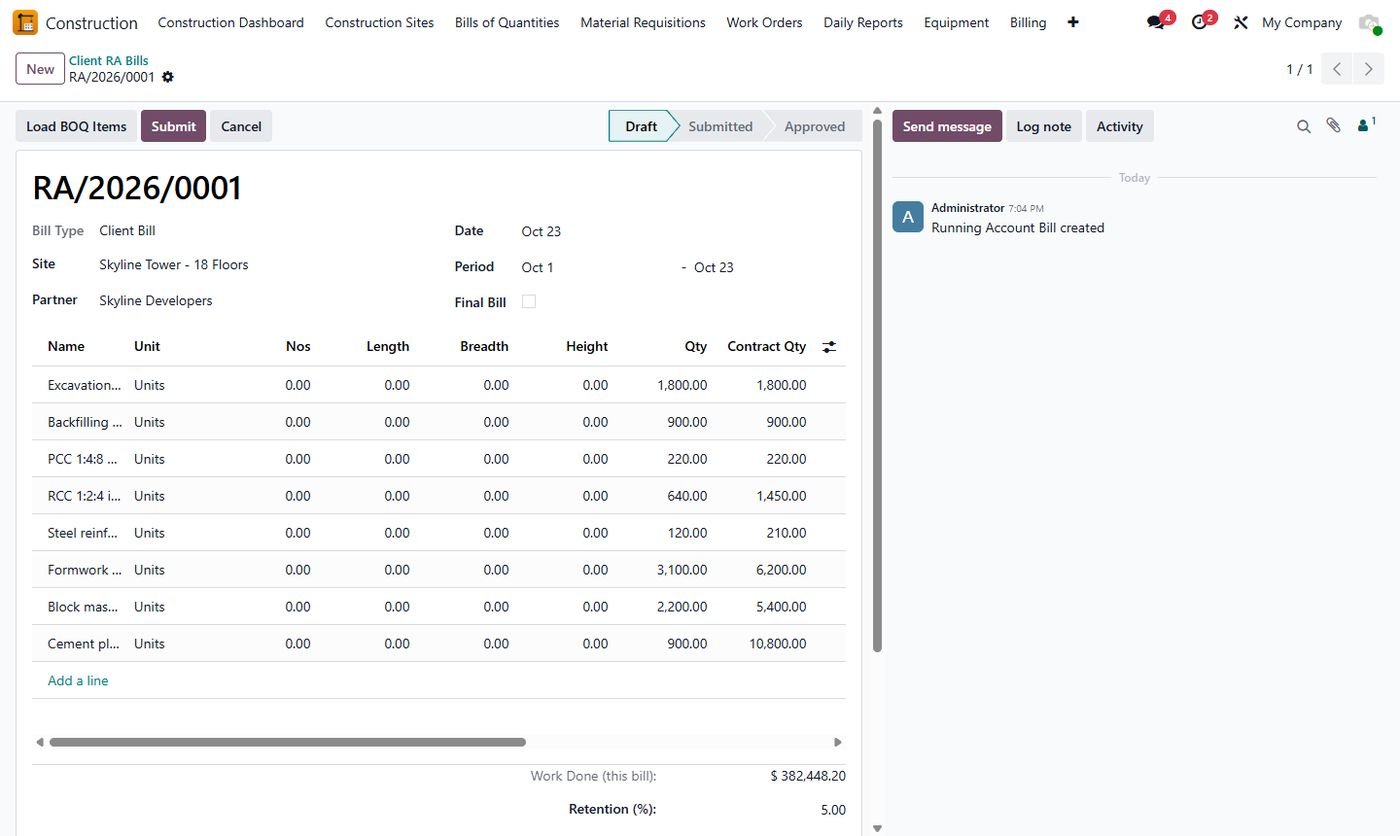Screen dimensions: 1400x836
Task: Open the debug tools wrench icon
Action: pyautogui.click(x=1241, y=22)
